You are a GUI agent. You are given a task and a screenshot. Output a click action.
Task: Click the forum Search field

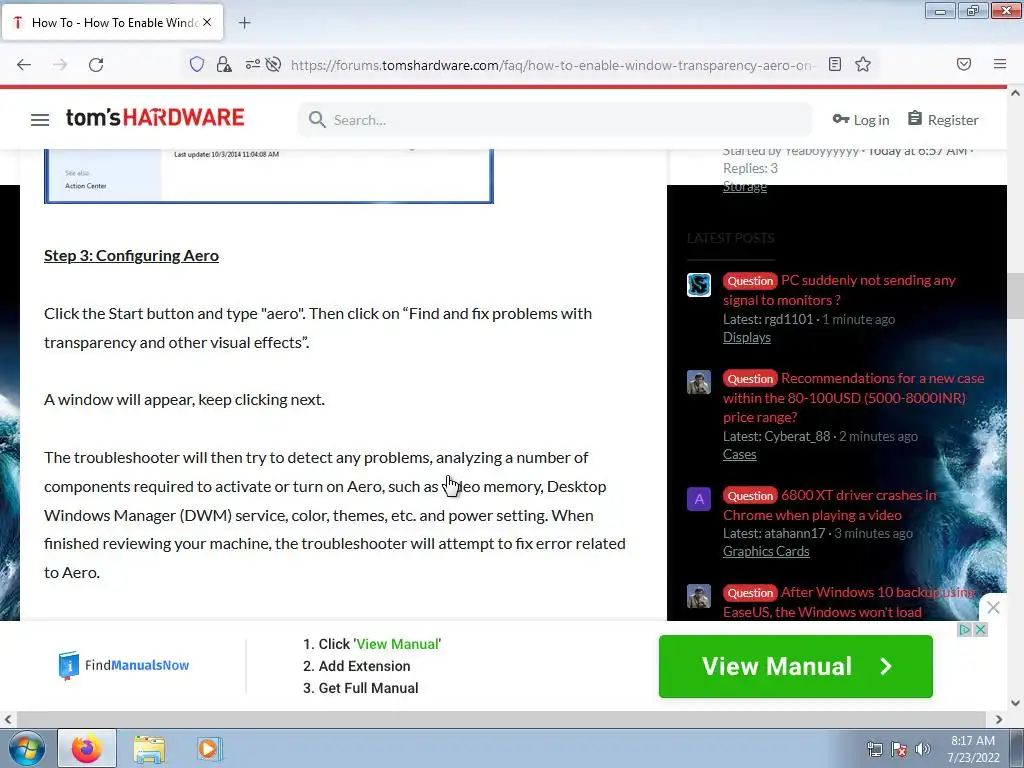click(555, 120)
